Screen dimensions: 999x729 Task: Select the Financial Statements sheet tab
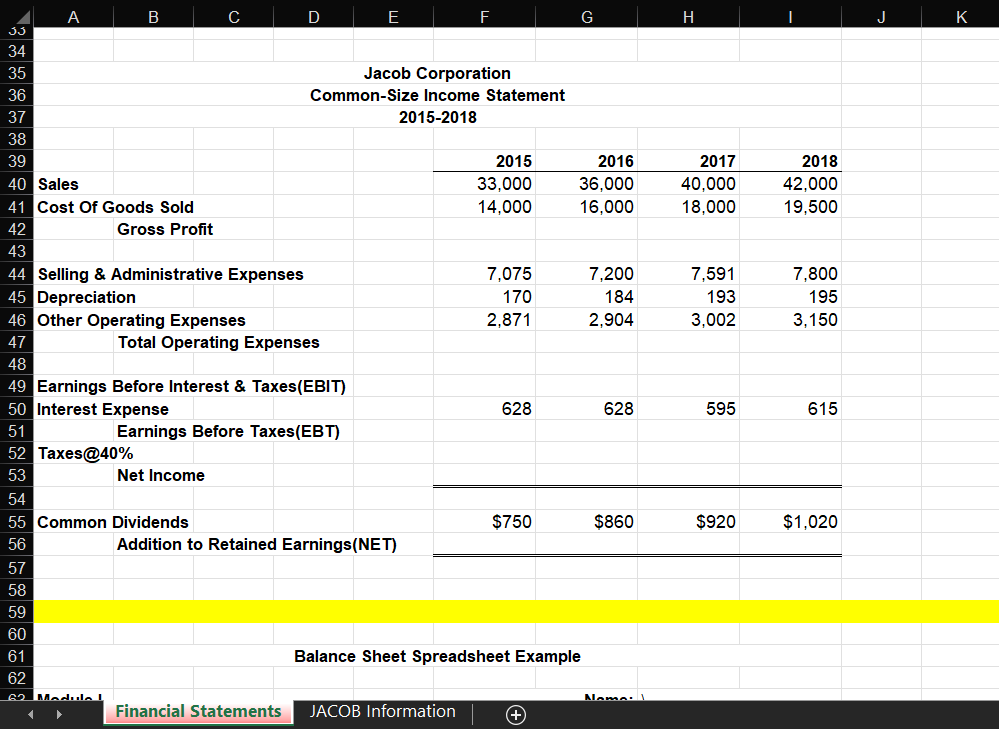coord(197,712)
